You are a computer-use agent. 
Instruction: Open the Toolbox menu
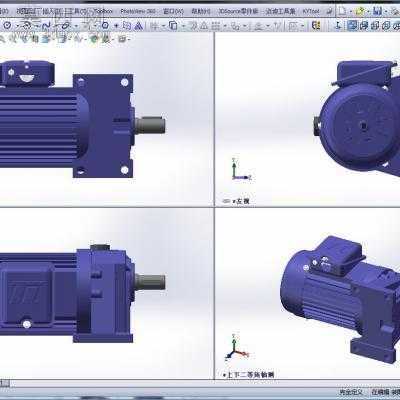point(103,11)
